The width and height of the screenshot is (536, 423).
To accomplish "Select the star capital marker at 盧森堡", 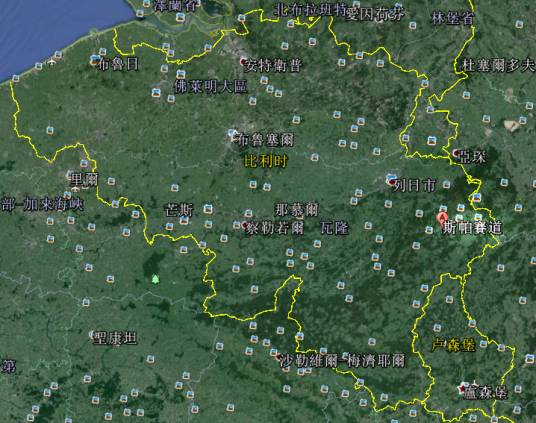I will coord(463,388).
